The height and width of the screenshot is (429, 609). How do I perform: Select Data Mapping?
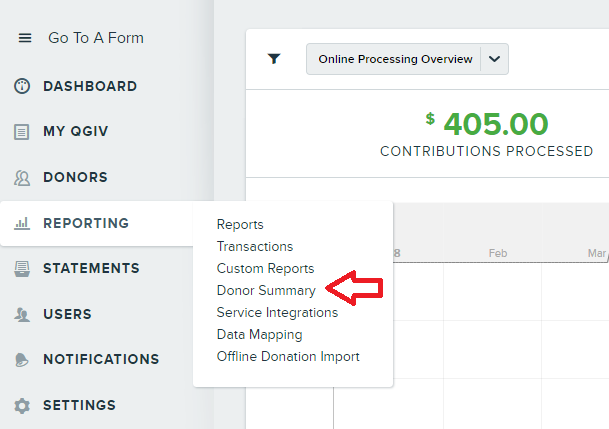(259, 335)
